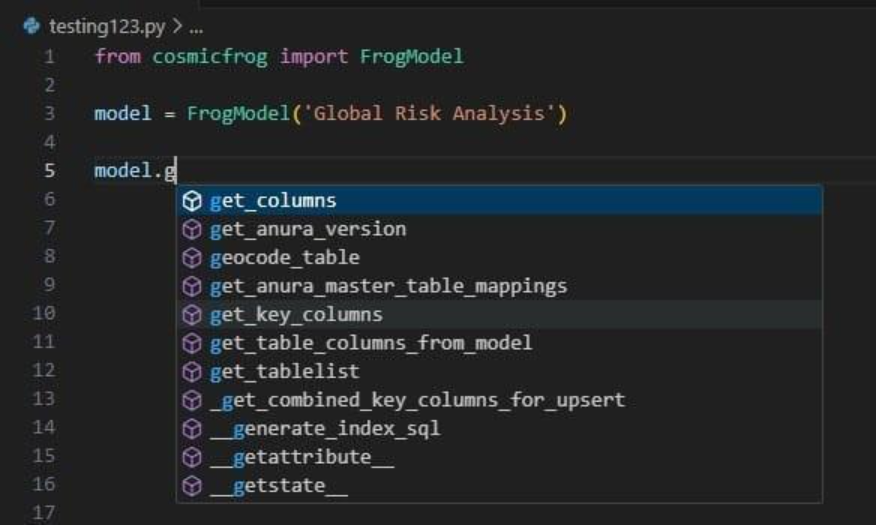This screenshot has height=525, width=876.
Task: Click the cube icon beside __getstate__
Action: (193, 487)
